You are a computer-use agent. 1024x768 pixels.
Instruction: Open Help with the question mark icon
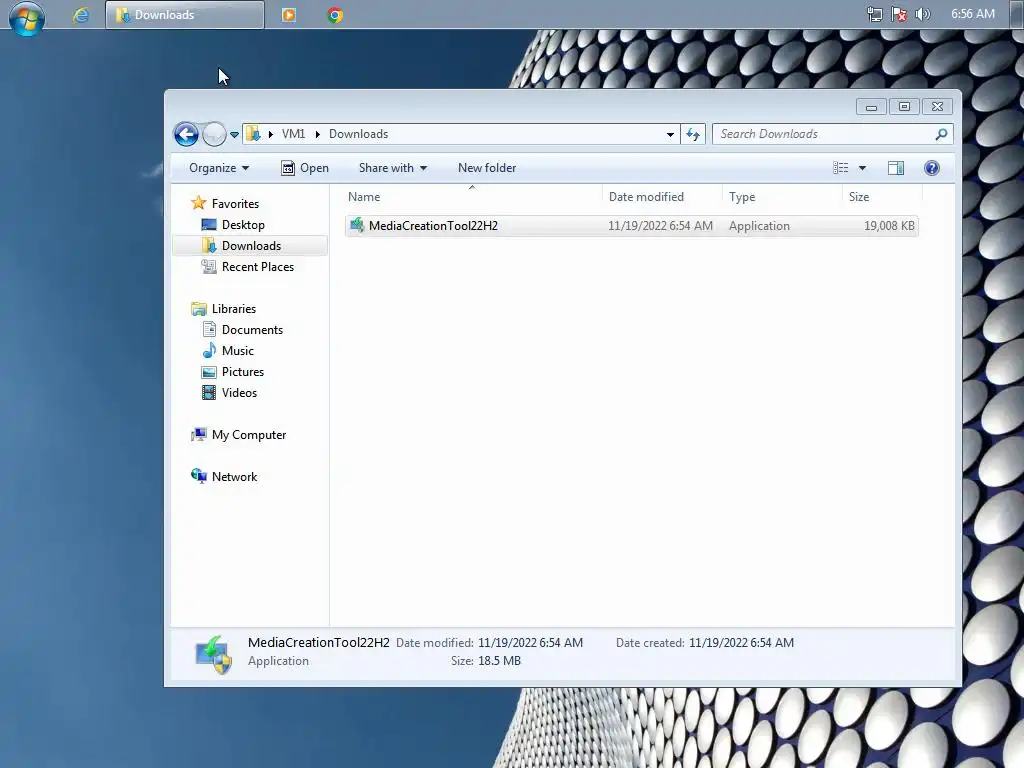932,168
